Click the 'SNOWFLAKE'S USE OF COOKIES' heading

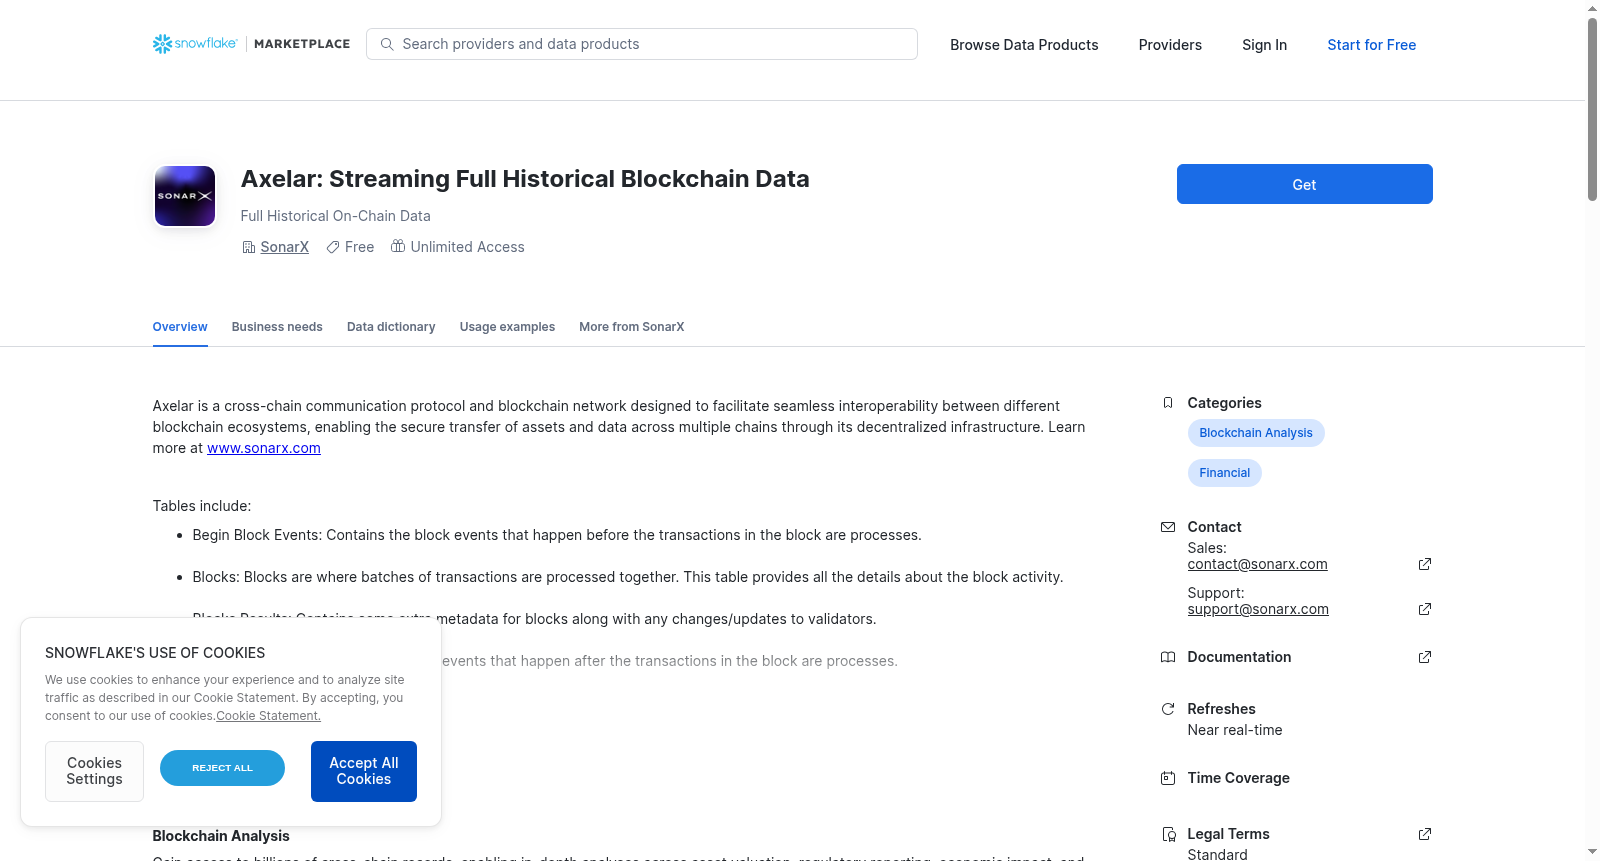point(155,653)
